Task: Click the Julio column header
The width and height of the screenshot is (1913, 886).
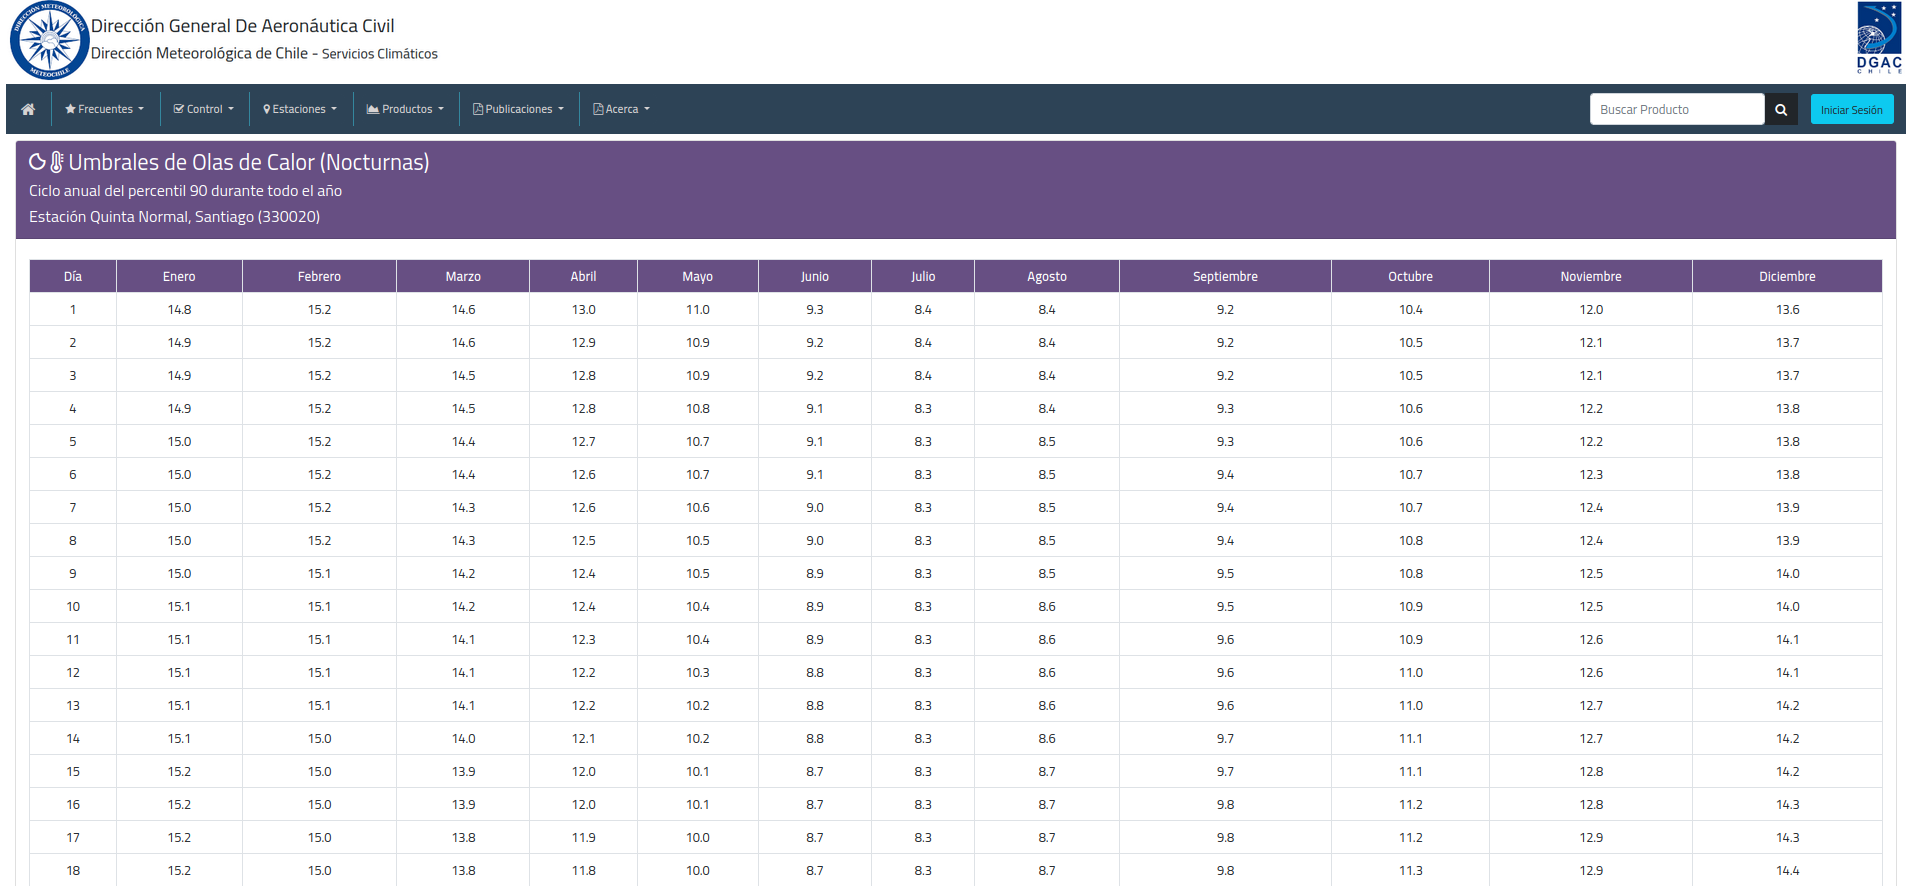Action: click(923, 276)
